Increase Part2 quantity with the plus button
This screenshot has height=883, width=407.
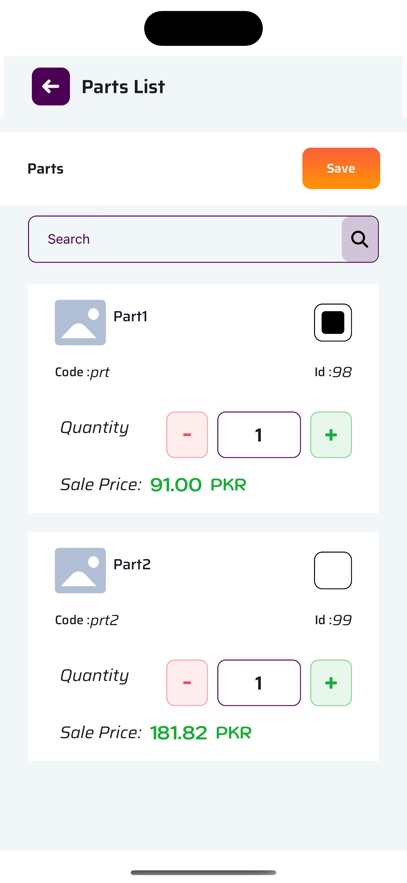tap(331, 683)
